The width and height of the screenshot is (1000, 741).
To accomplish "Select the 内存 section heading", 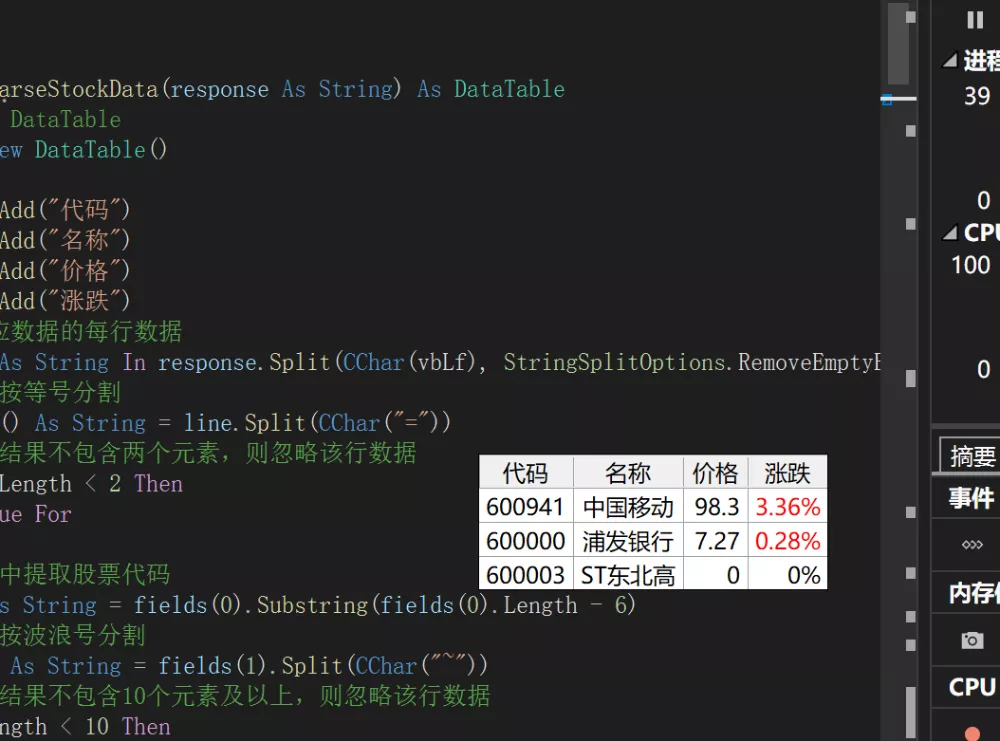I will 973,593.
